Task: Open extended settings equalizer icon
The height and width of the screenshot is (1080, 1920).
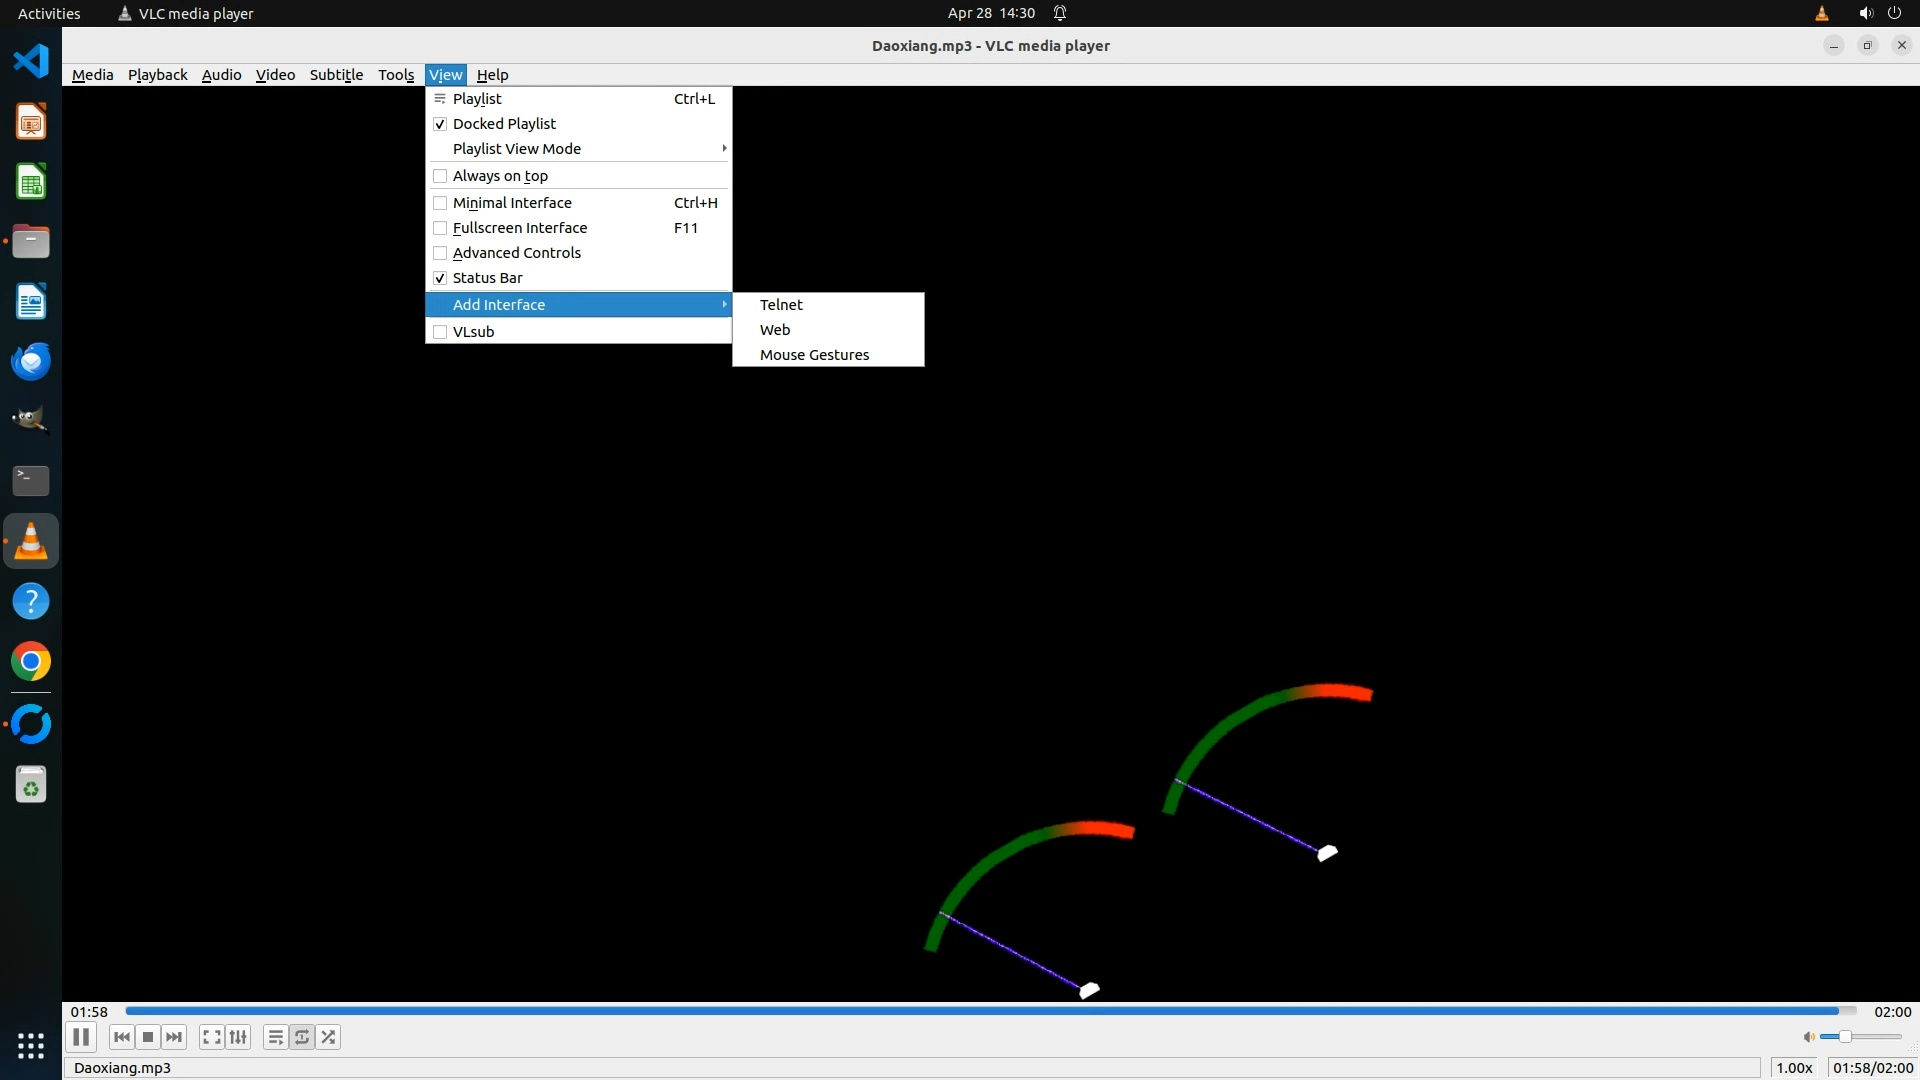Action: point(238,1037)
